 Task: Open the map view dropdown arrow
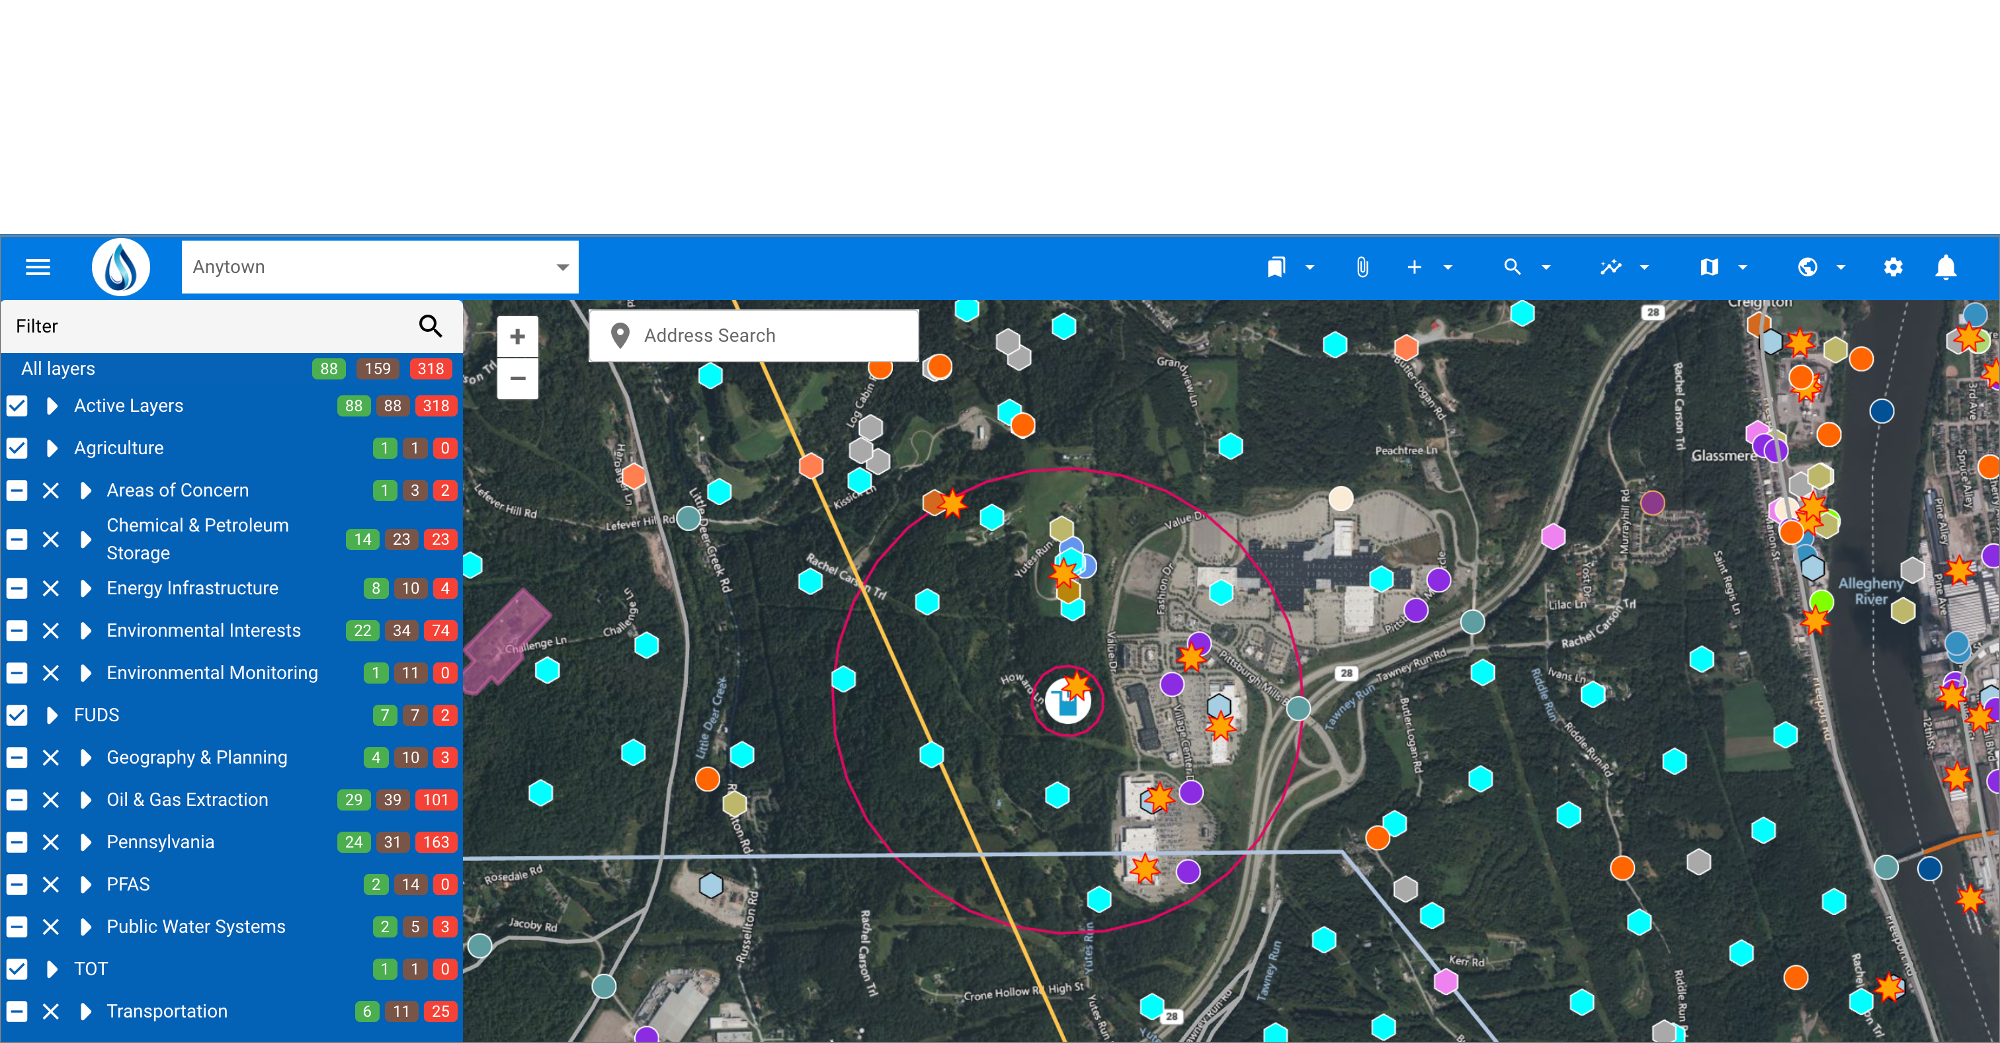[1743, 268]
